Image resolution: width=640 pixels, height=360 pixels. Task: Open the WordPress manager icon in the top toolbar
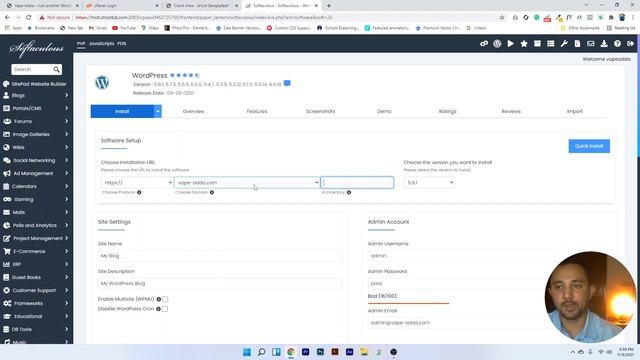pos(497,43)
